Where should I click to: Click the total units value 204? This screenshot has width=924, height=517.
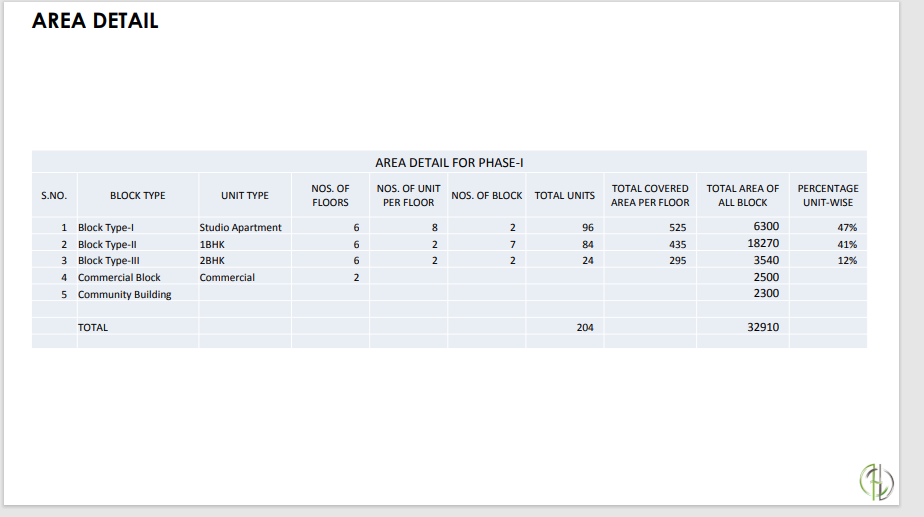(585, 327)
